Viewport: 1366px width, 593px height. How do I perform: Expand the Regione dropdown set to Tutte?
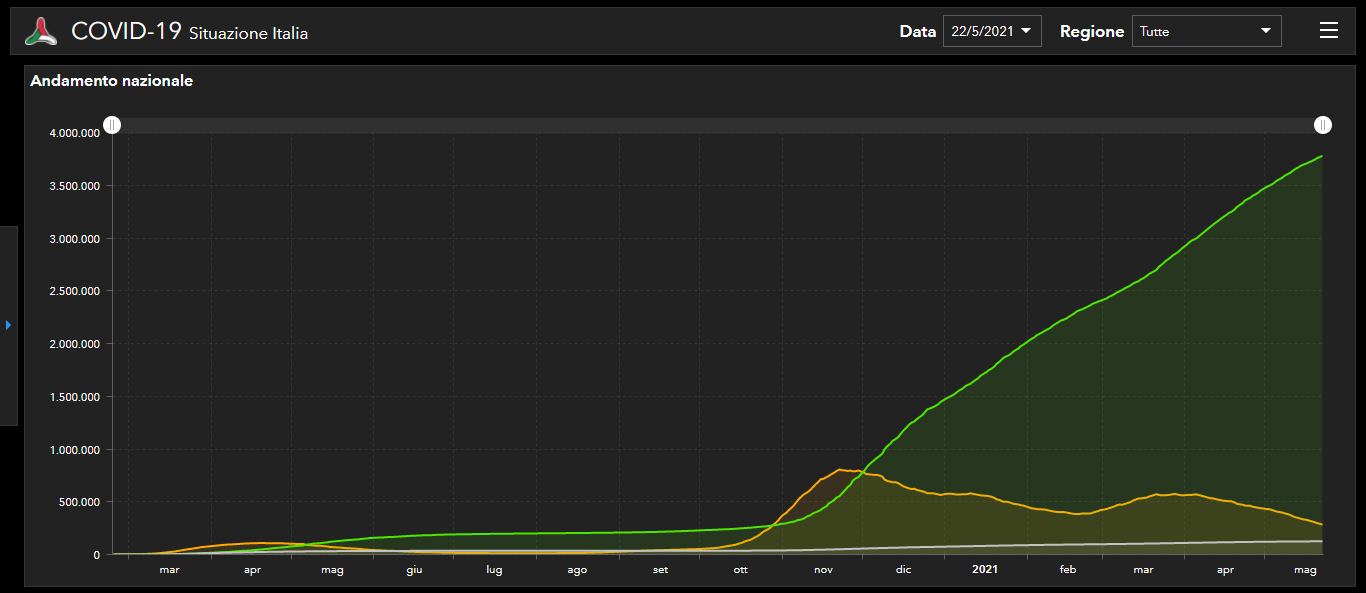tap(1206, 31)
